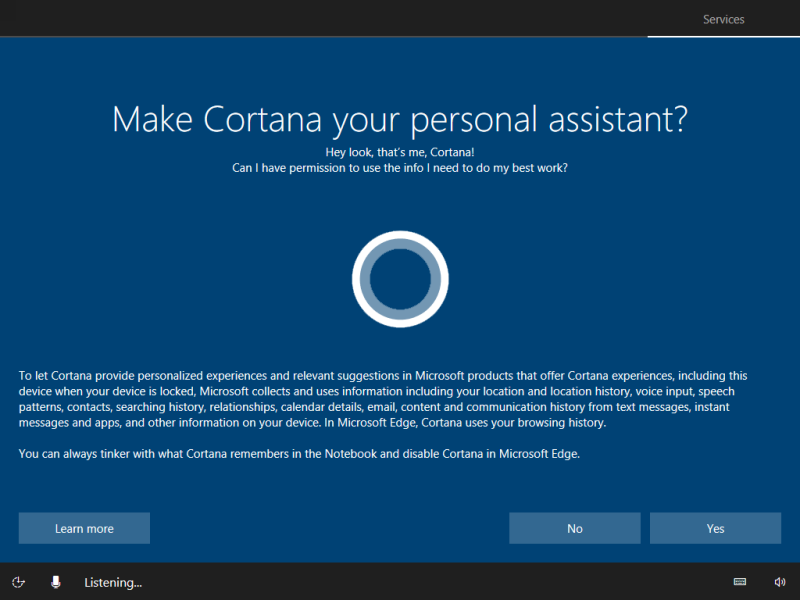Click the speaker audio icon bottom right
800x600 pixels.
(x=780, y=581)
